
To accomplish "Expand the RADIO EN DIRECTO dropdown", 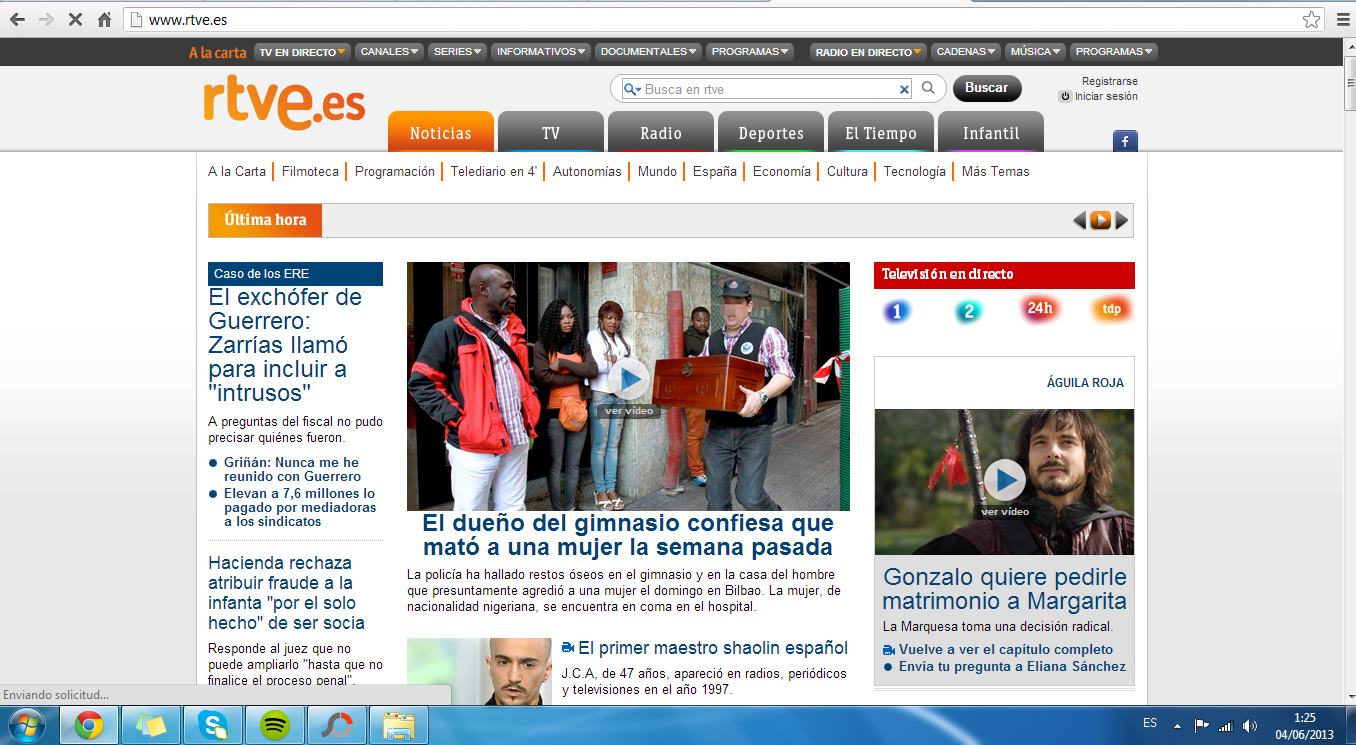I will pyautogui.click(x=869, y=52).
